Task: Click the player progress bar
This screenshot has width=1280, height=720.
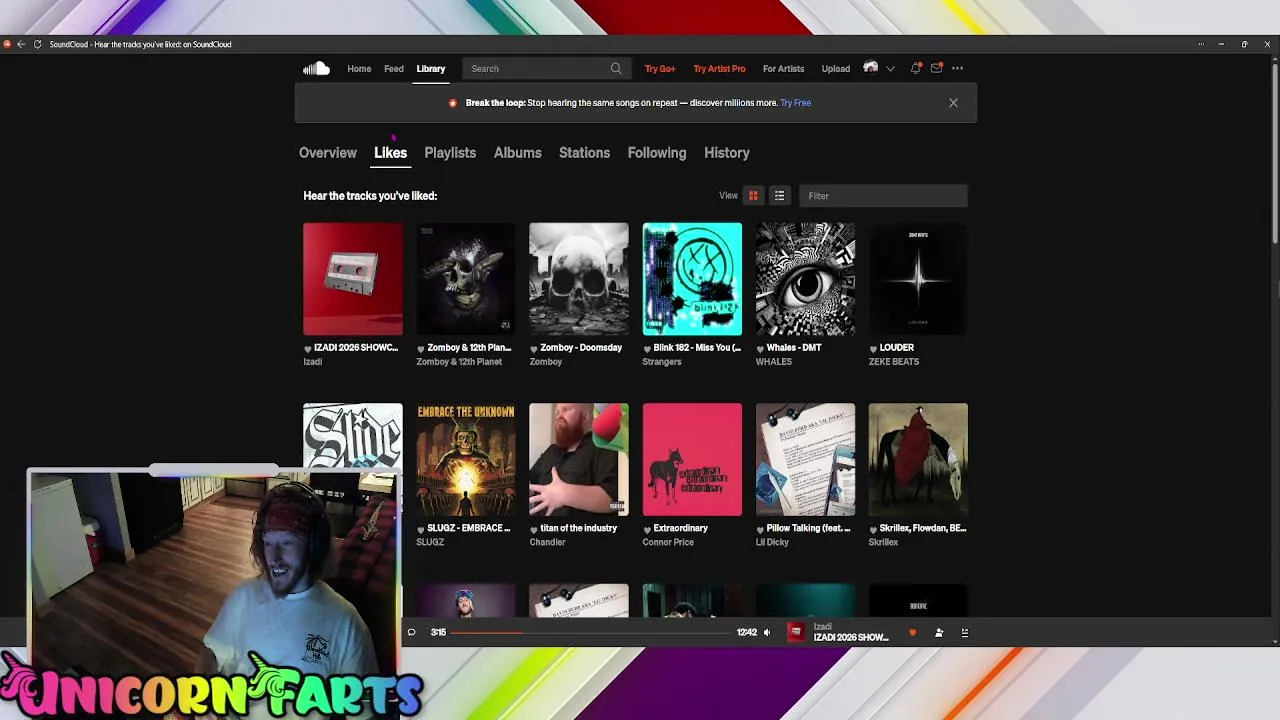Action: [592, 632]
